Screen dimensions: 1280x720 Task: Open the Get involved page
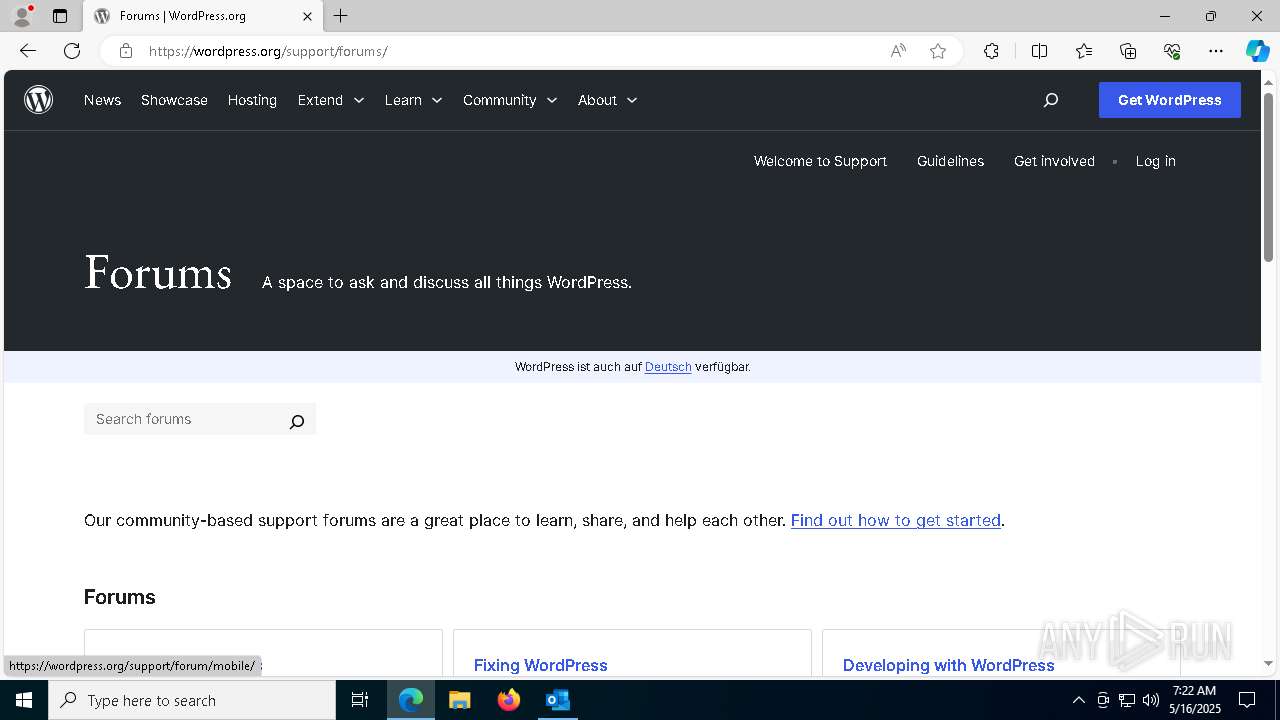click(1054, 161)
